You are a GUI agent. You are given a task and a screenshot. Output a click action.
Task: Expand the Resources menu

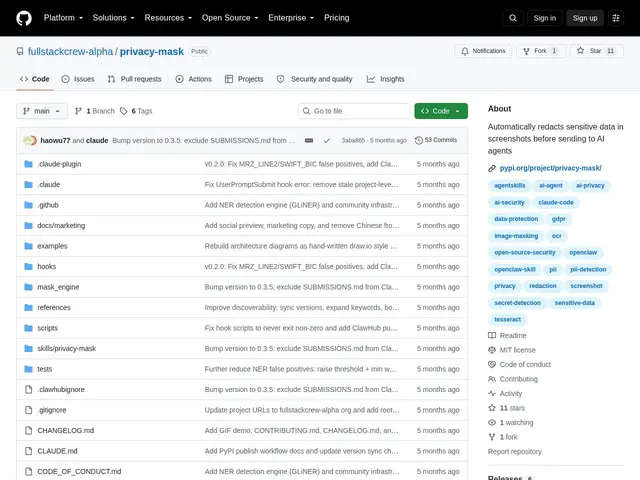pyautogui.click(x=168, y=18)
